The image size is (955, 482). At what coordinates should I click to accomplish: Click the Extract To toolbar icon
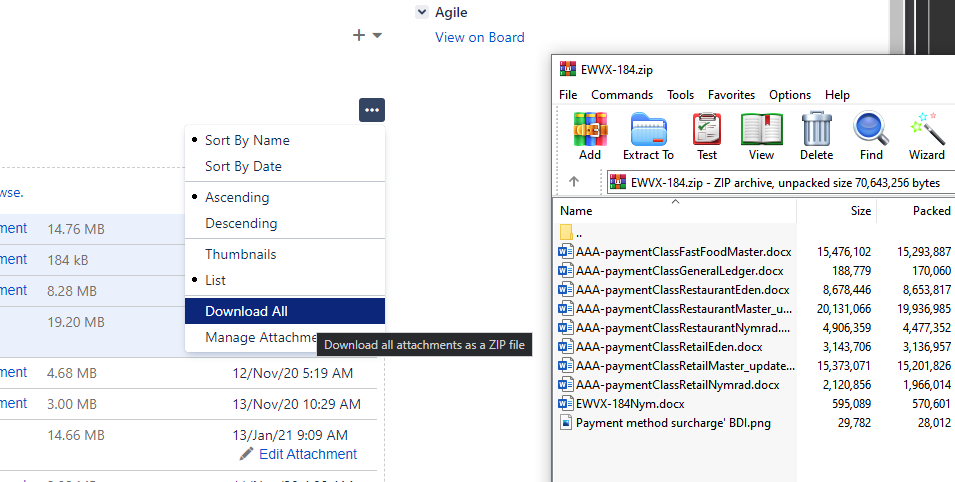[648, 136]
